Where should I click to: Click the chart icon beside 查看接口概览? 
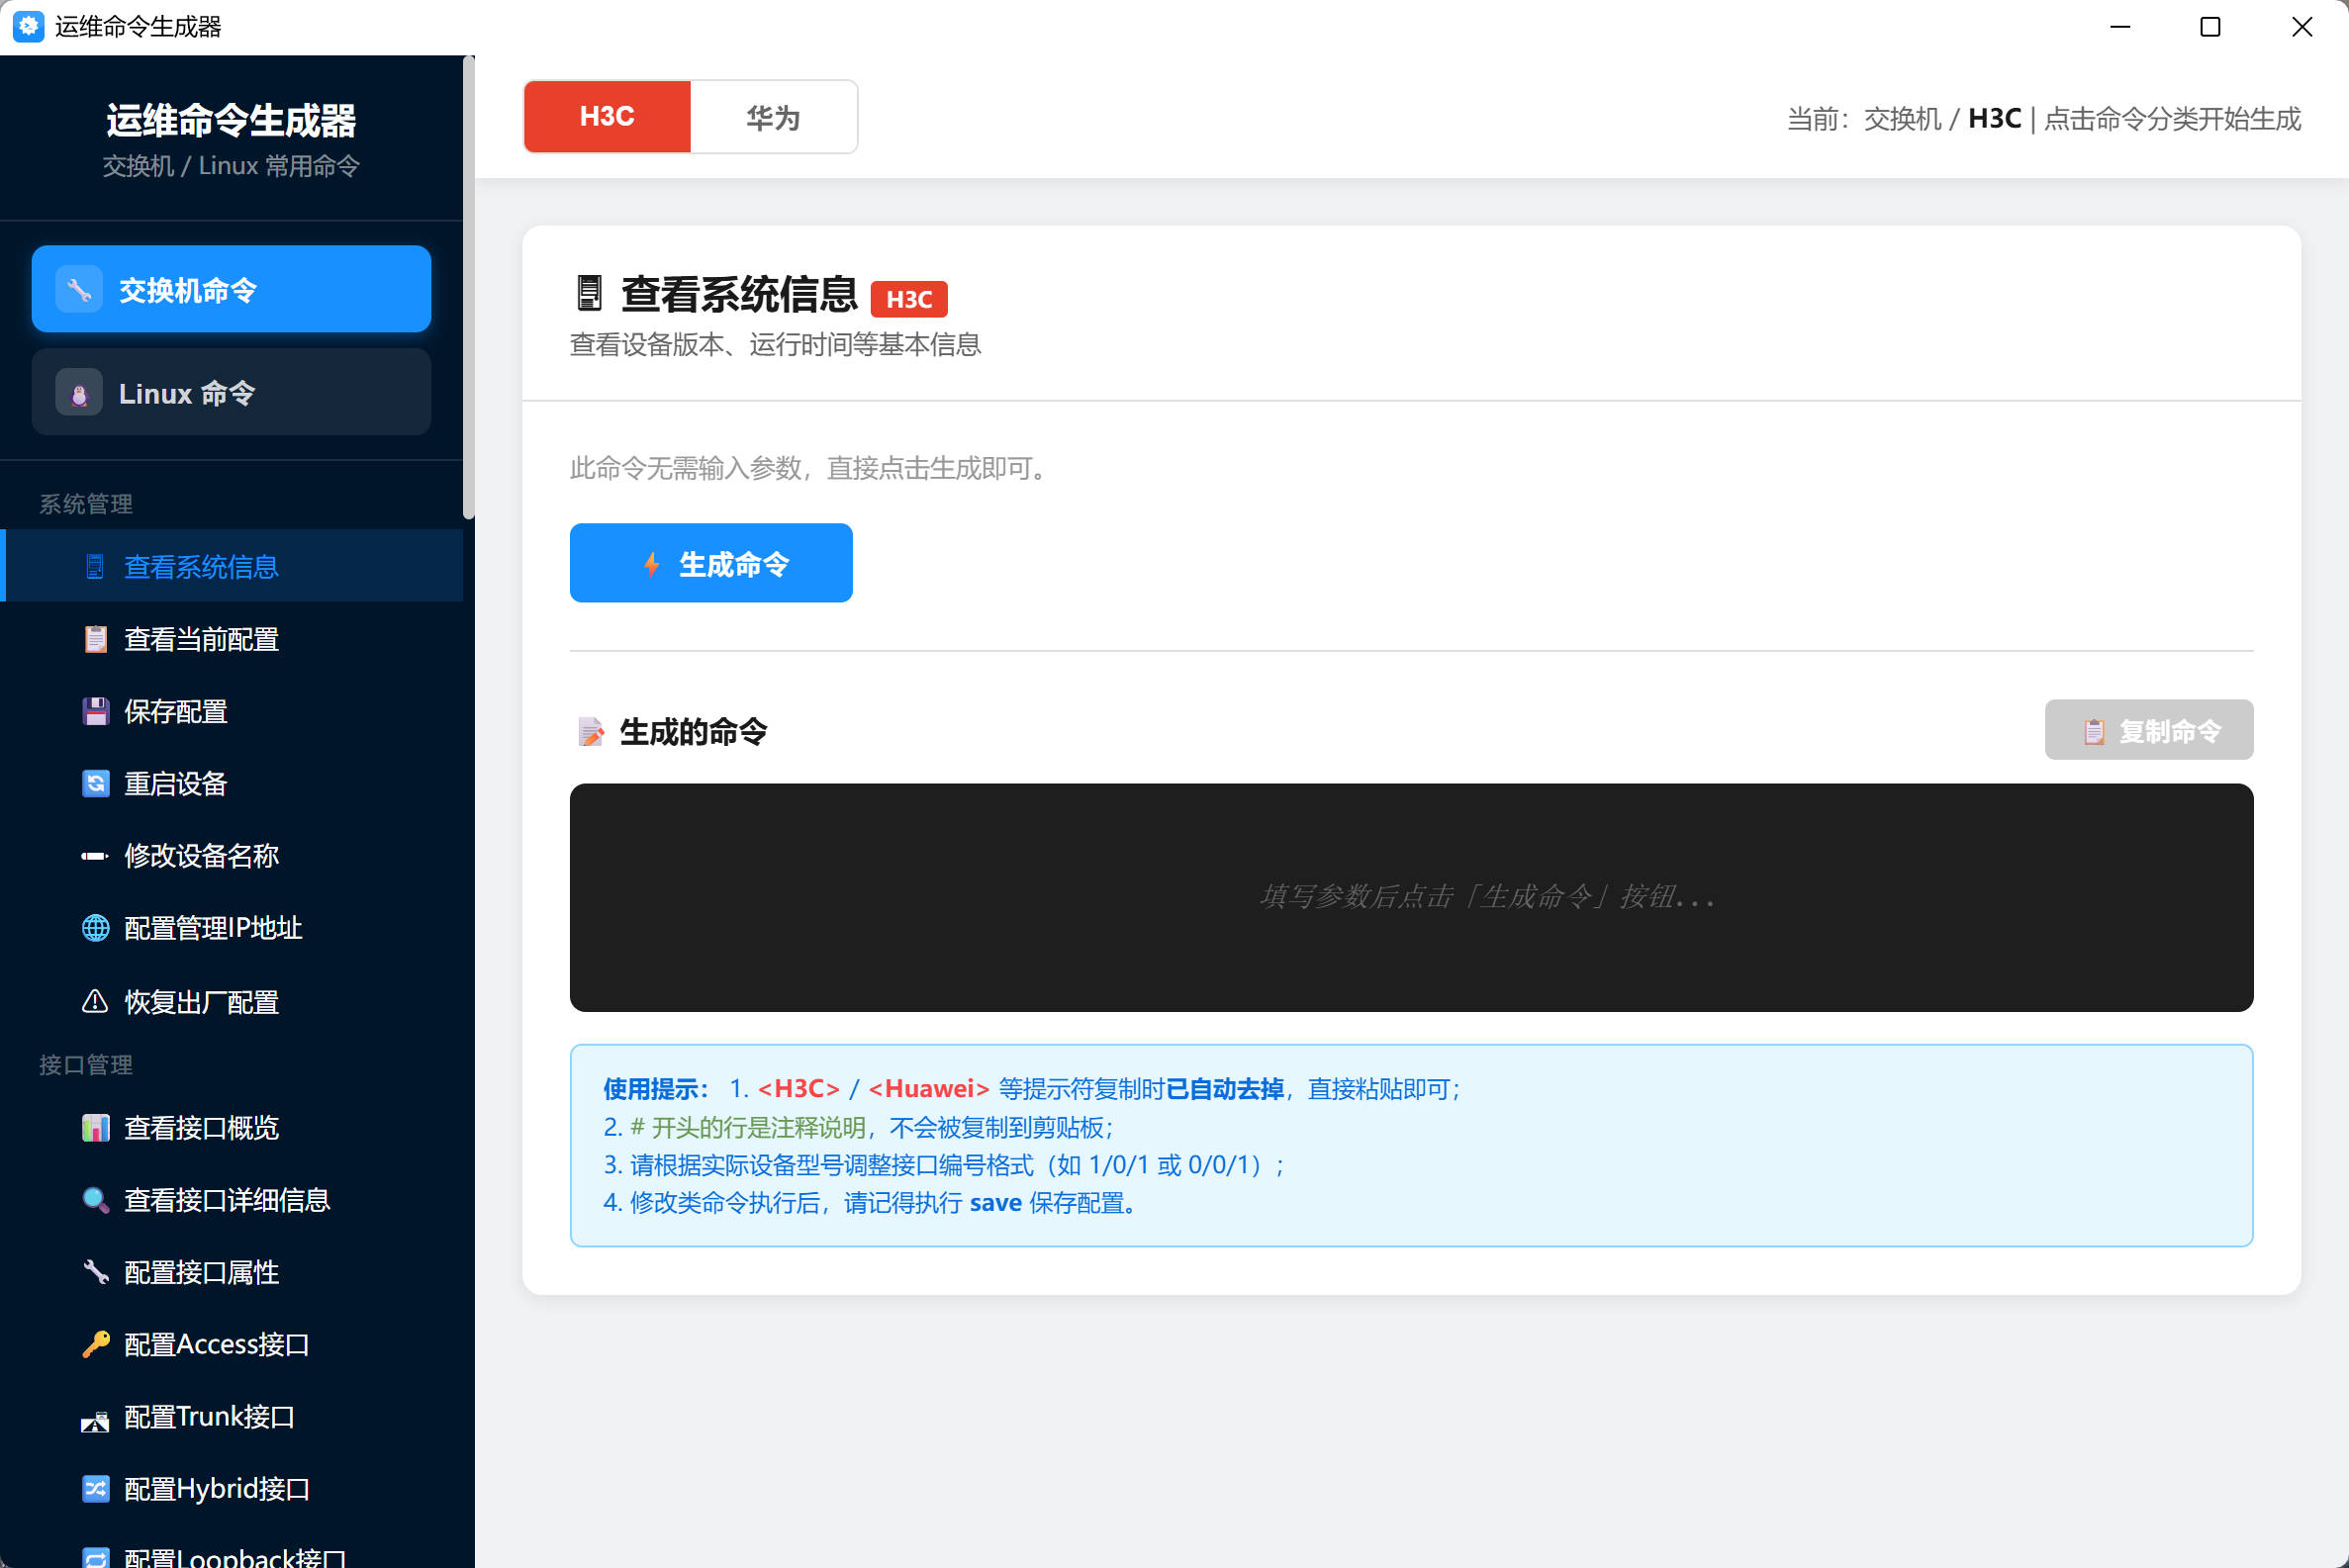point(95,1128)
